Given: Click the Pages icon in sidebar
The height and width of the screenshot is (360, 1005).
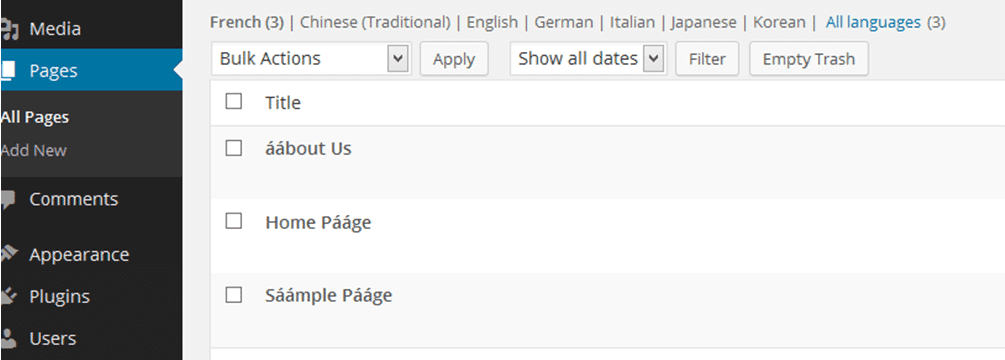Looking at the screenshot, I should (7, 70).
